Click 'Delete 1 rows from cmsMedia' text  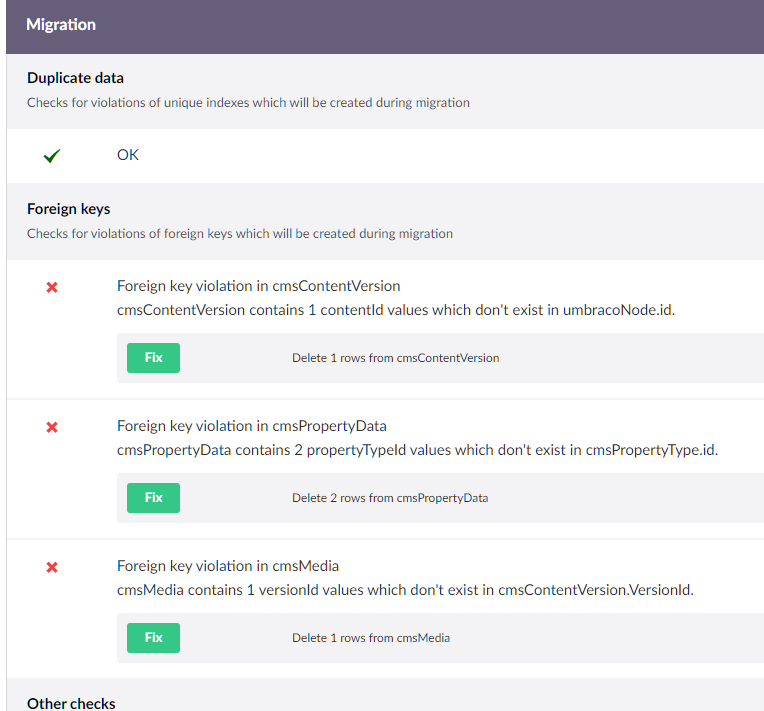click(370, 638)
